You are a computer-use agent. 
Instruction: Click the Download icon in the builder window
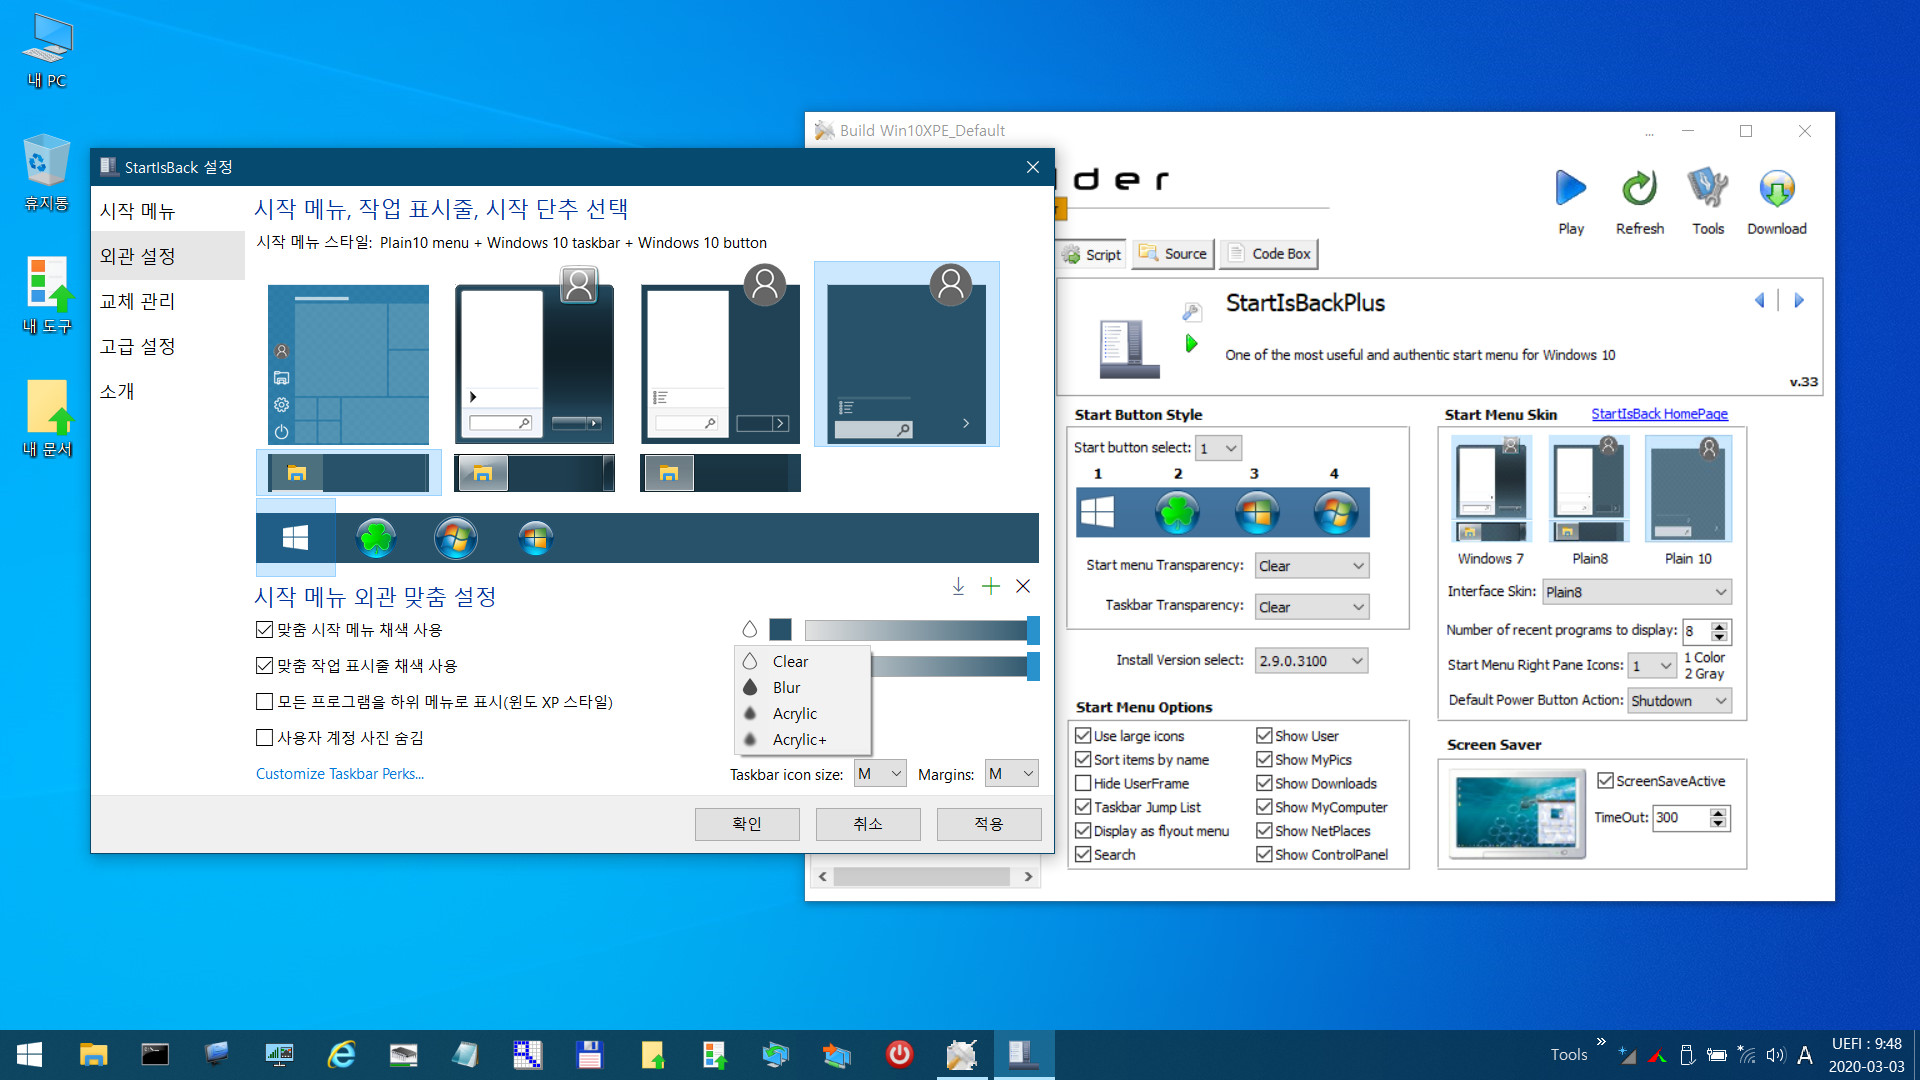1776,189
